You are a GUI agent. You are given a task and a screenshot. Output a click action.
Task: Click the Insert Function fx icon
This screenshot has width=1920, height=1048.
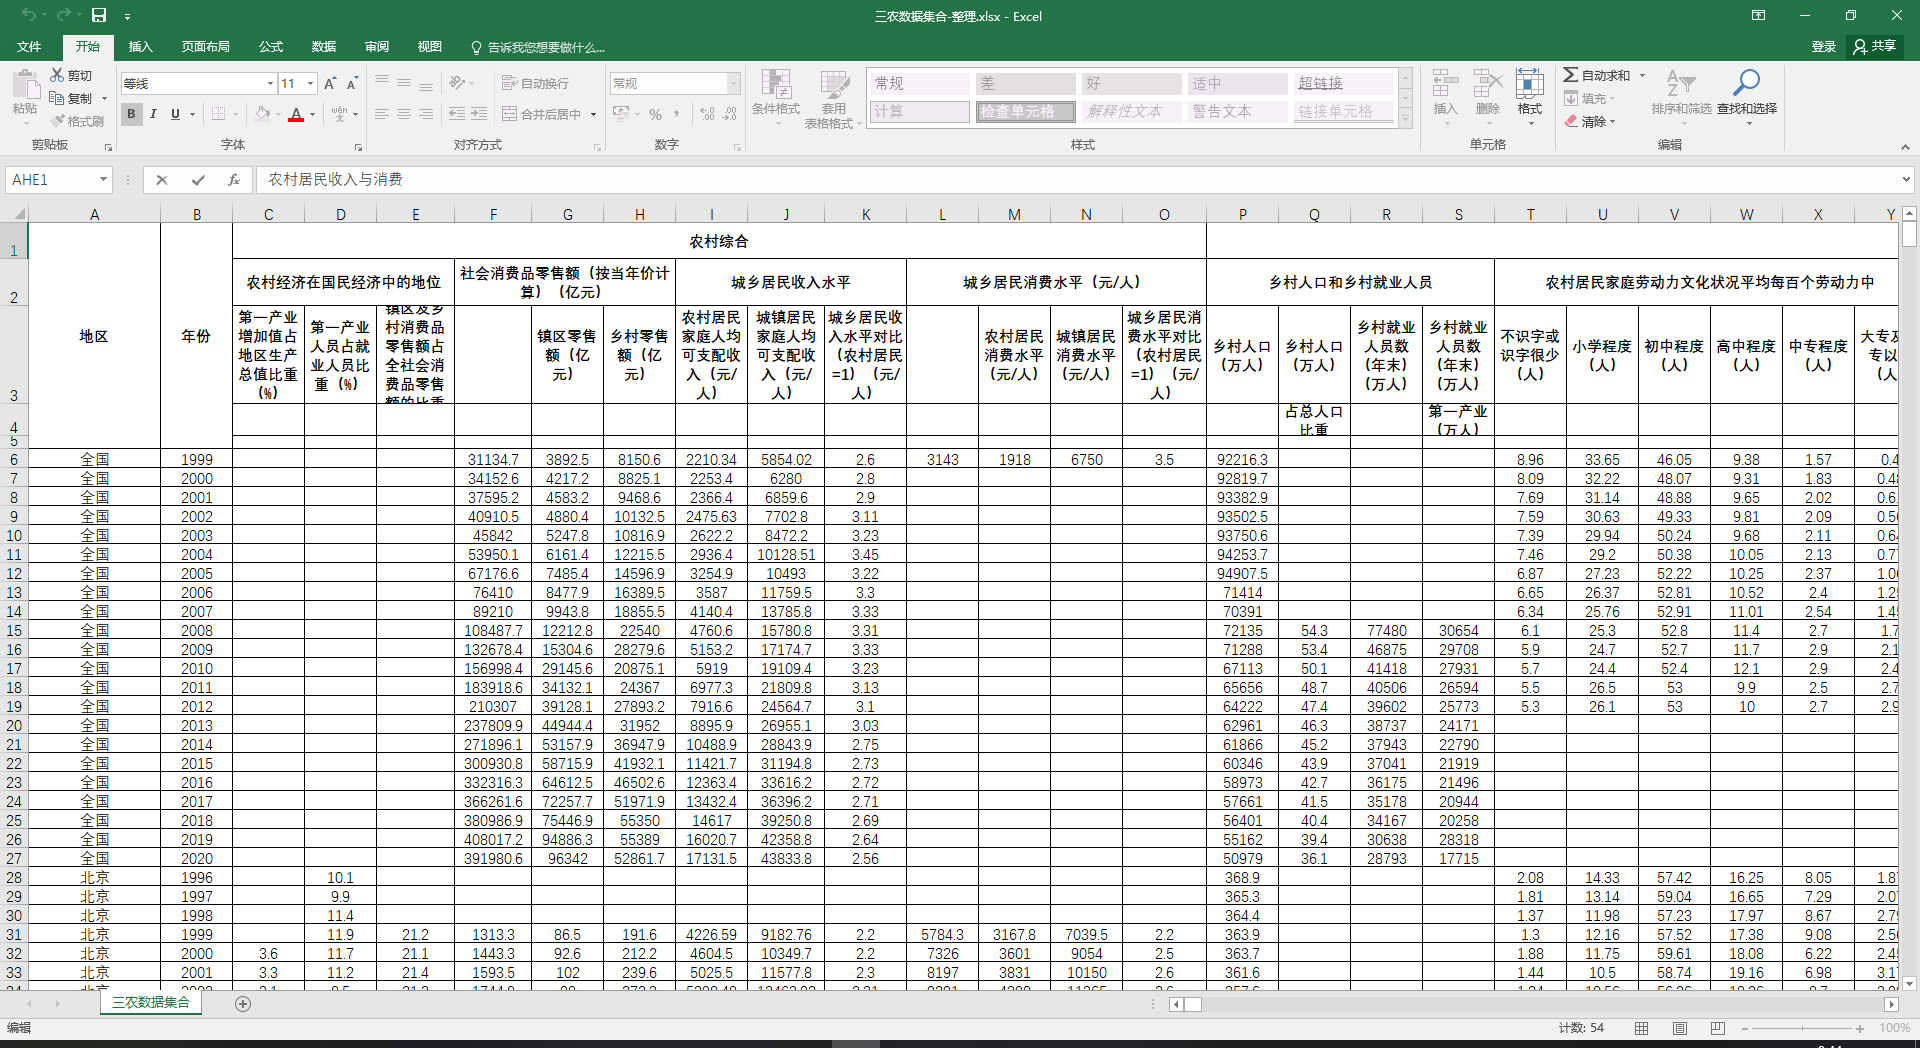click(233, 180)
